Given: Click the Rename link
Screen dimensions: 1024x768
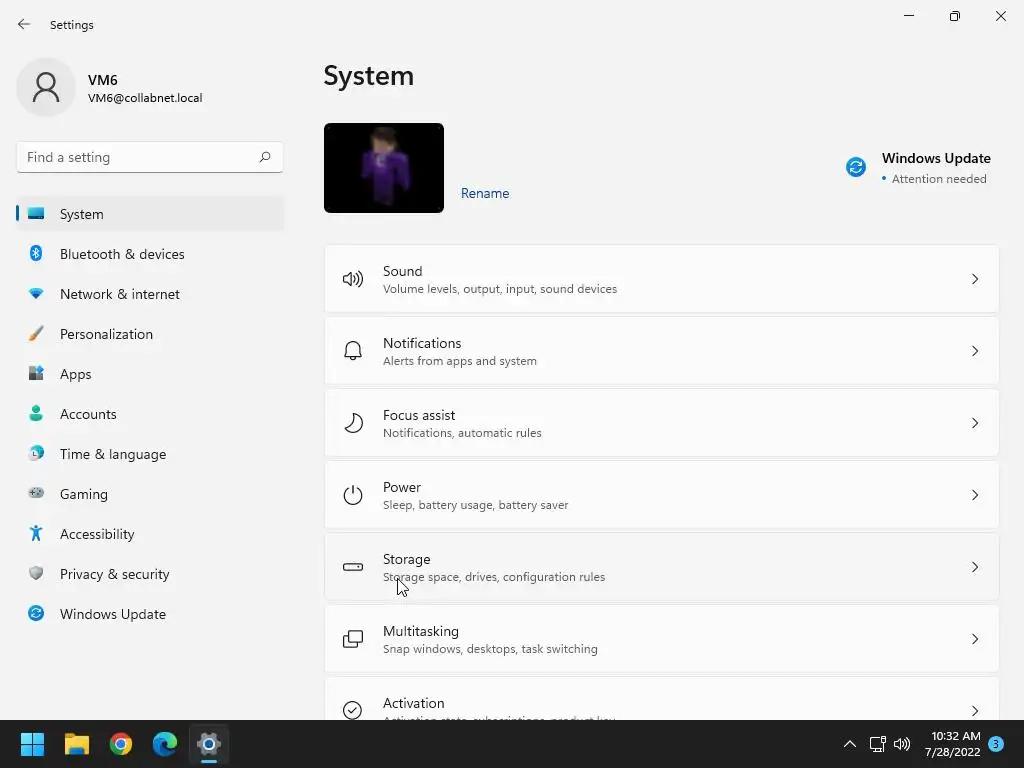Looking at the screenshot, I should 485,193.
